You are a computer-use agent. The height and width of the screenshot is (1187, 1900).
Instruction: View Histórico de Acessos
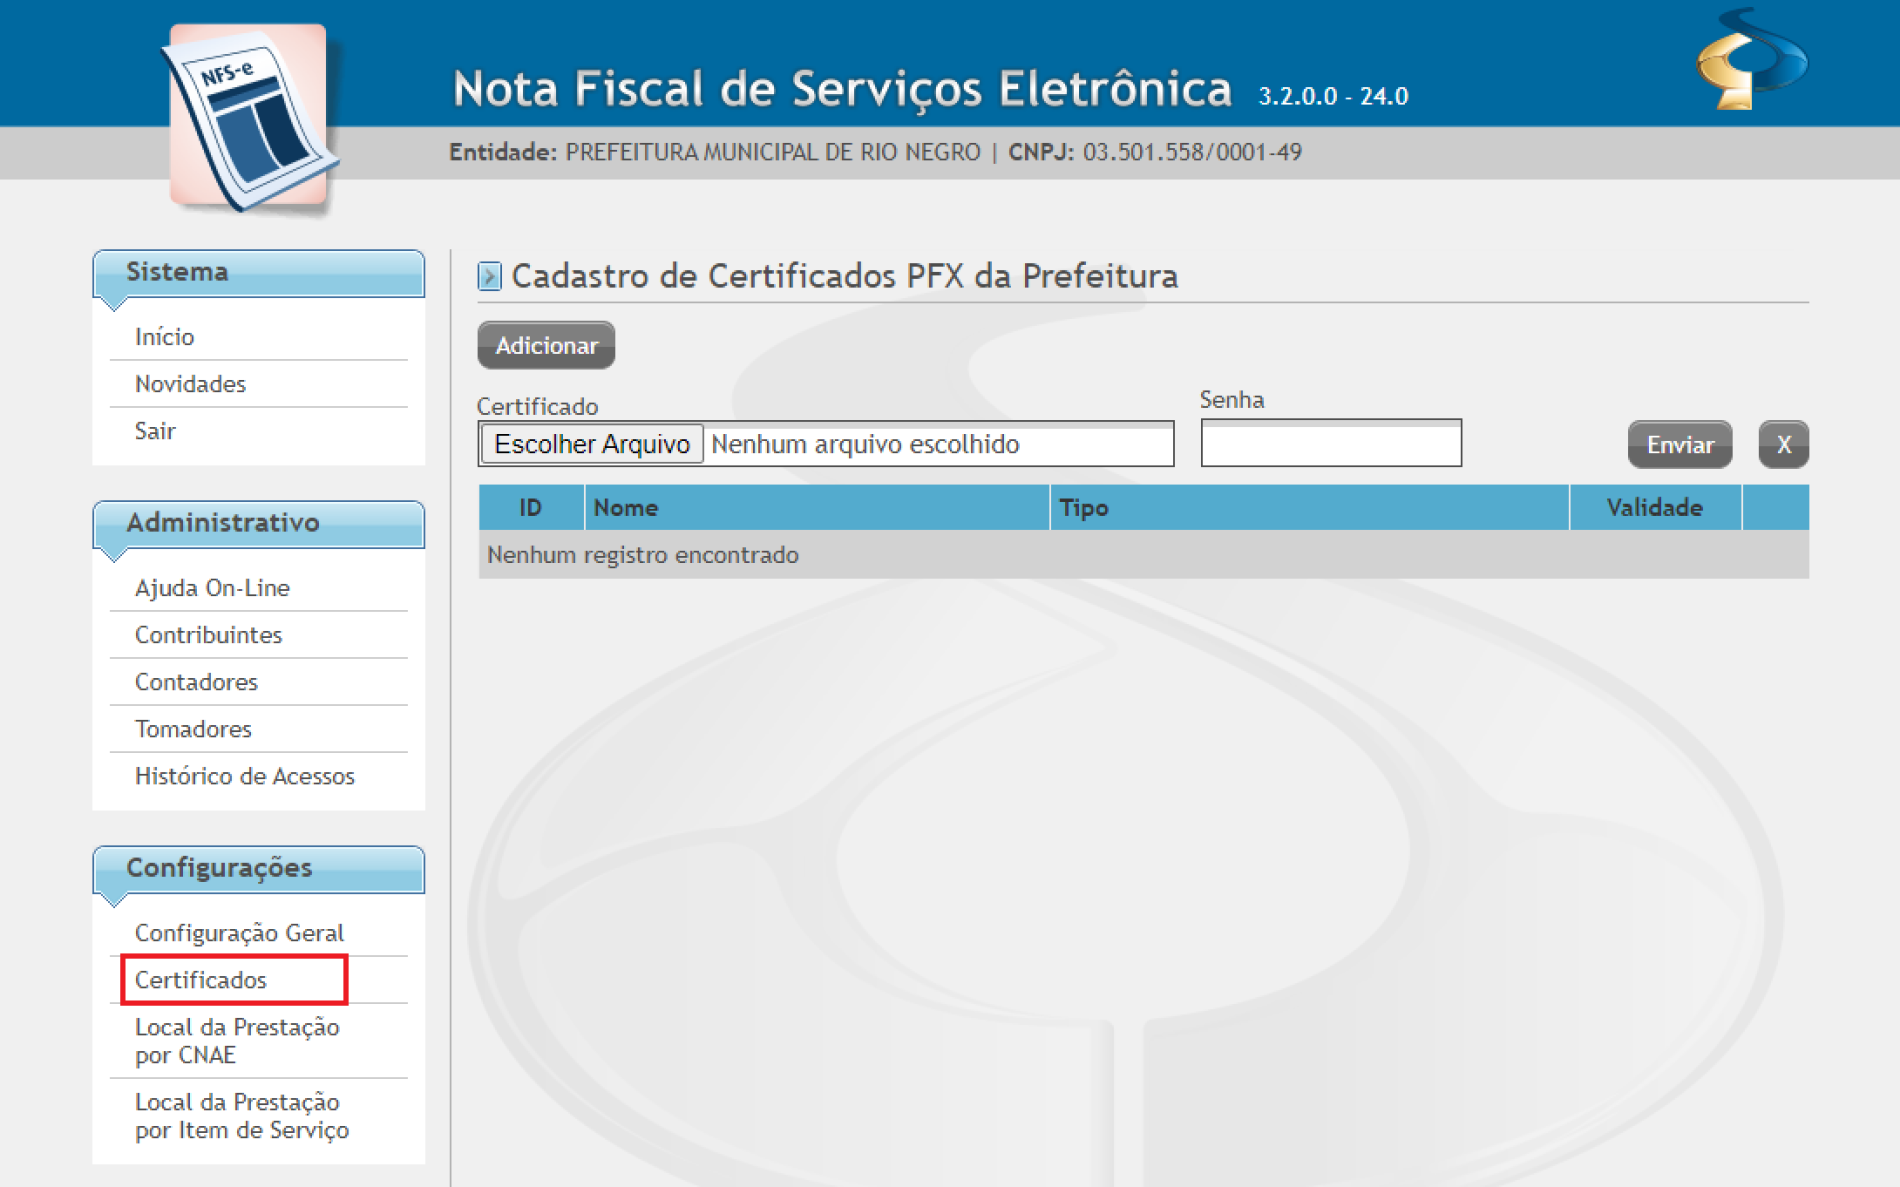tap(244, 776)
